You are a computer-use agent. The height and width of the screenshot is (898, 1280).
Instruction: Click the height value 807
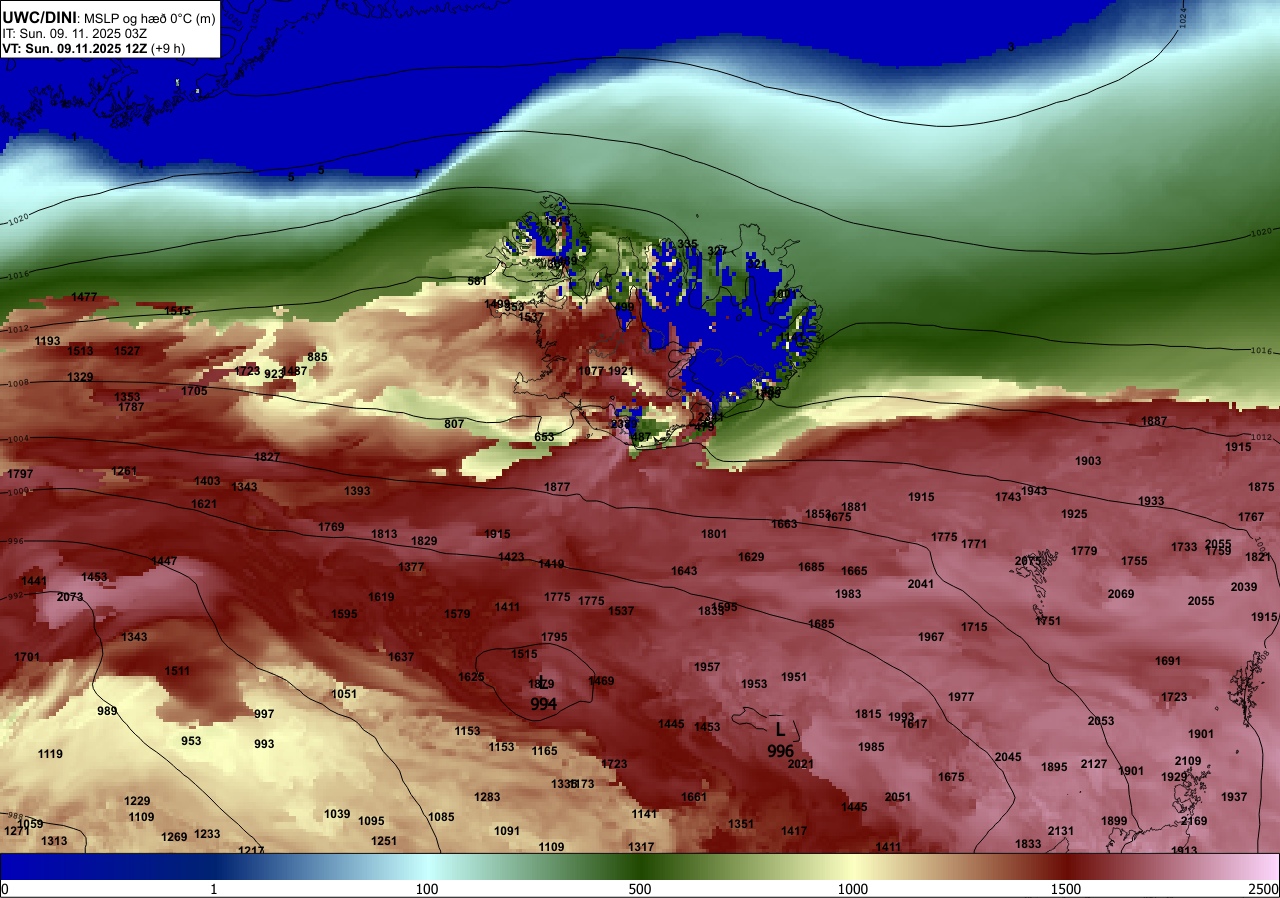click(x=454, y=424)
